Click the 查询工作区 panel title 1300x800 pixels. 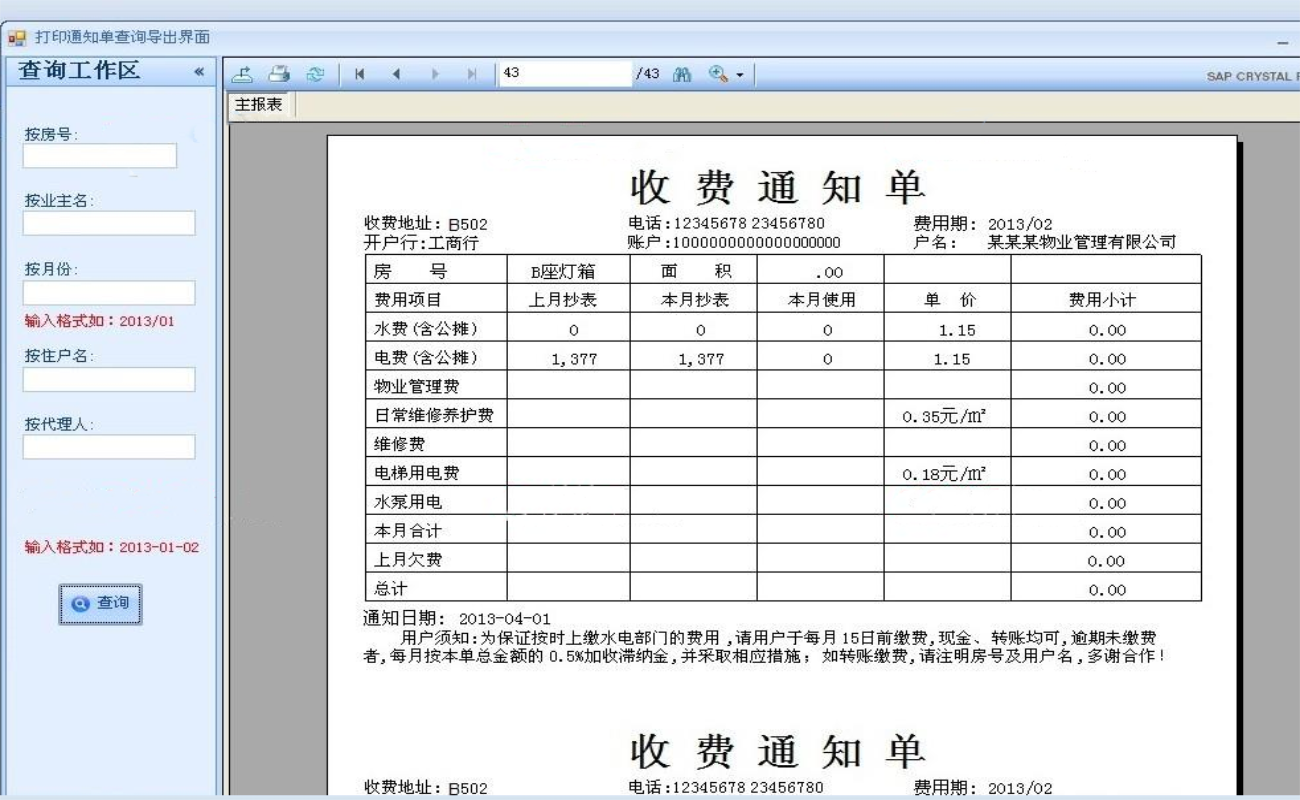(x=80, y=71)
